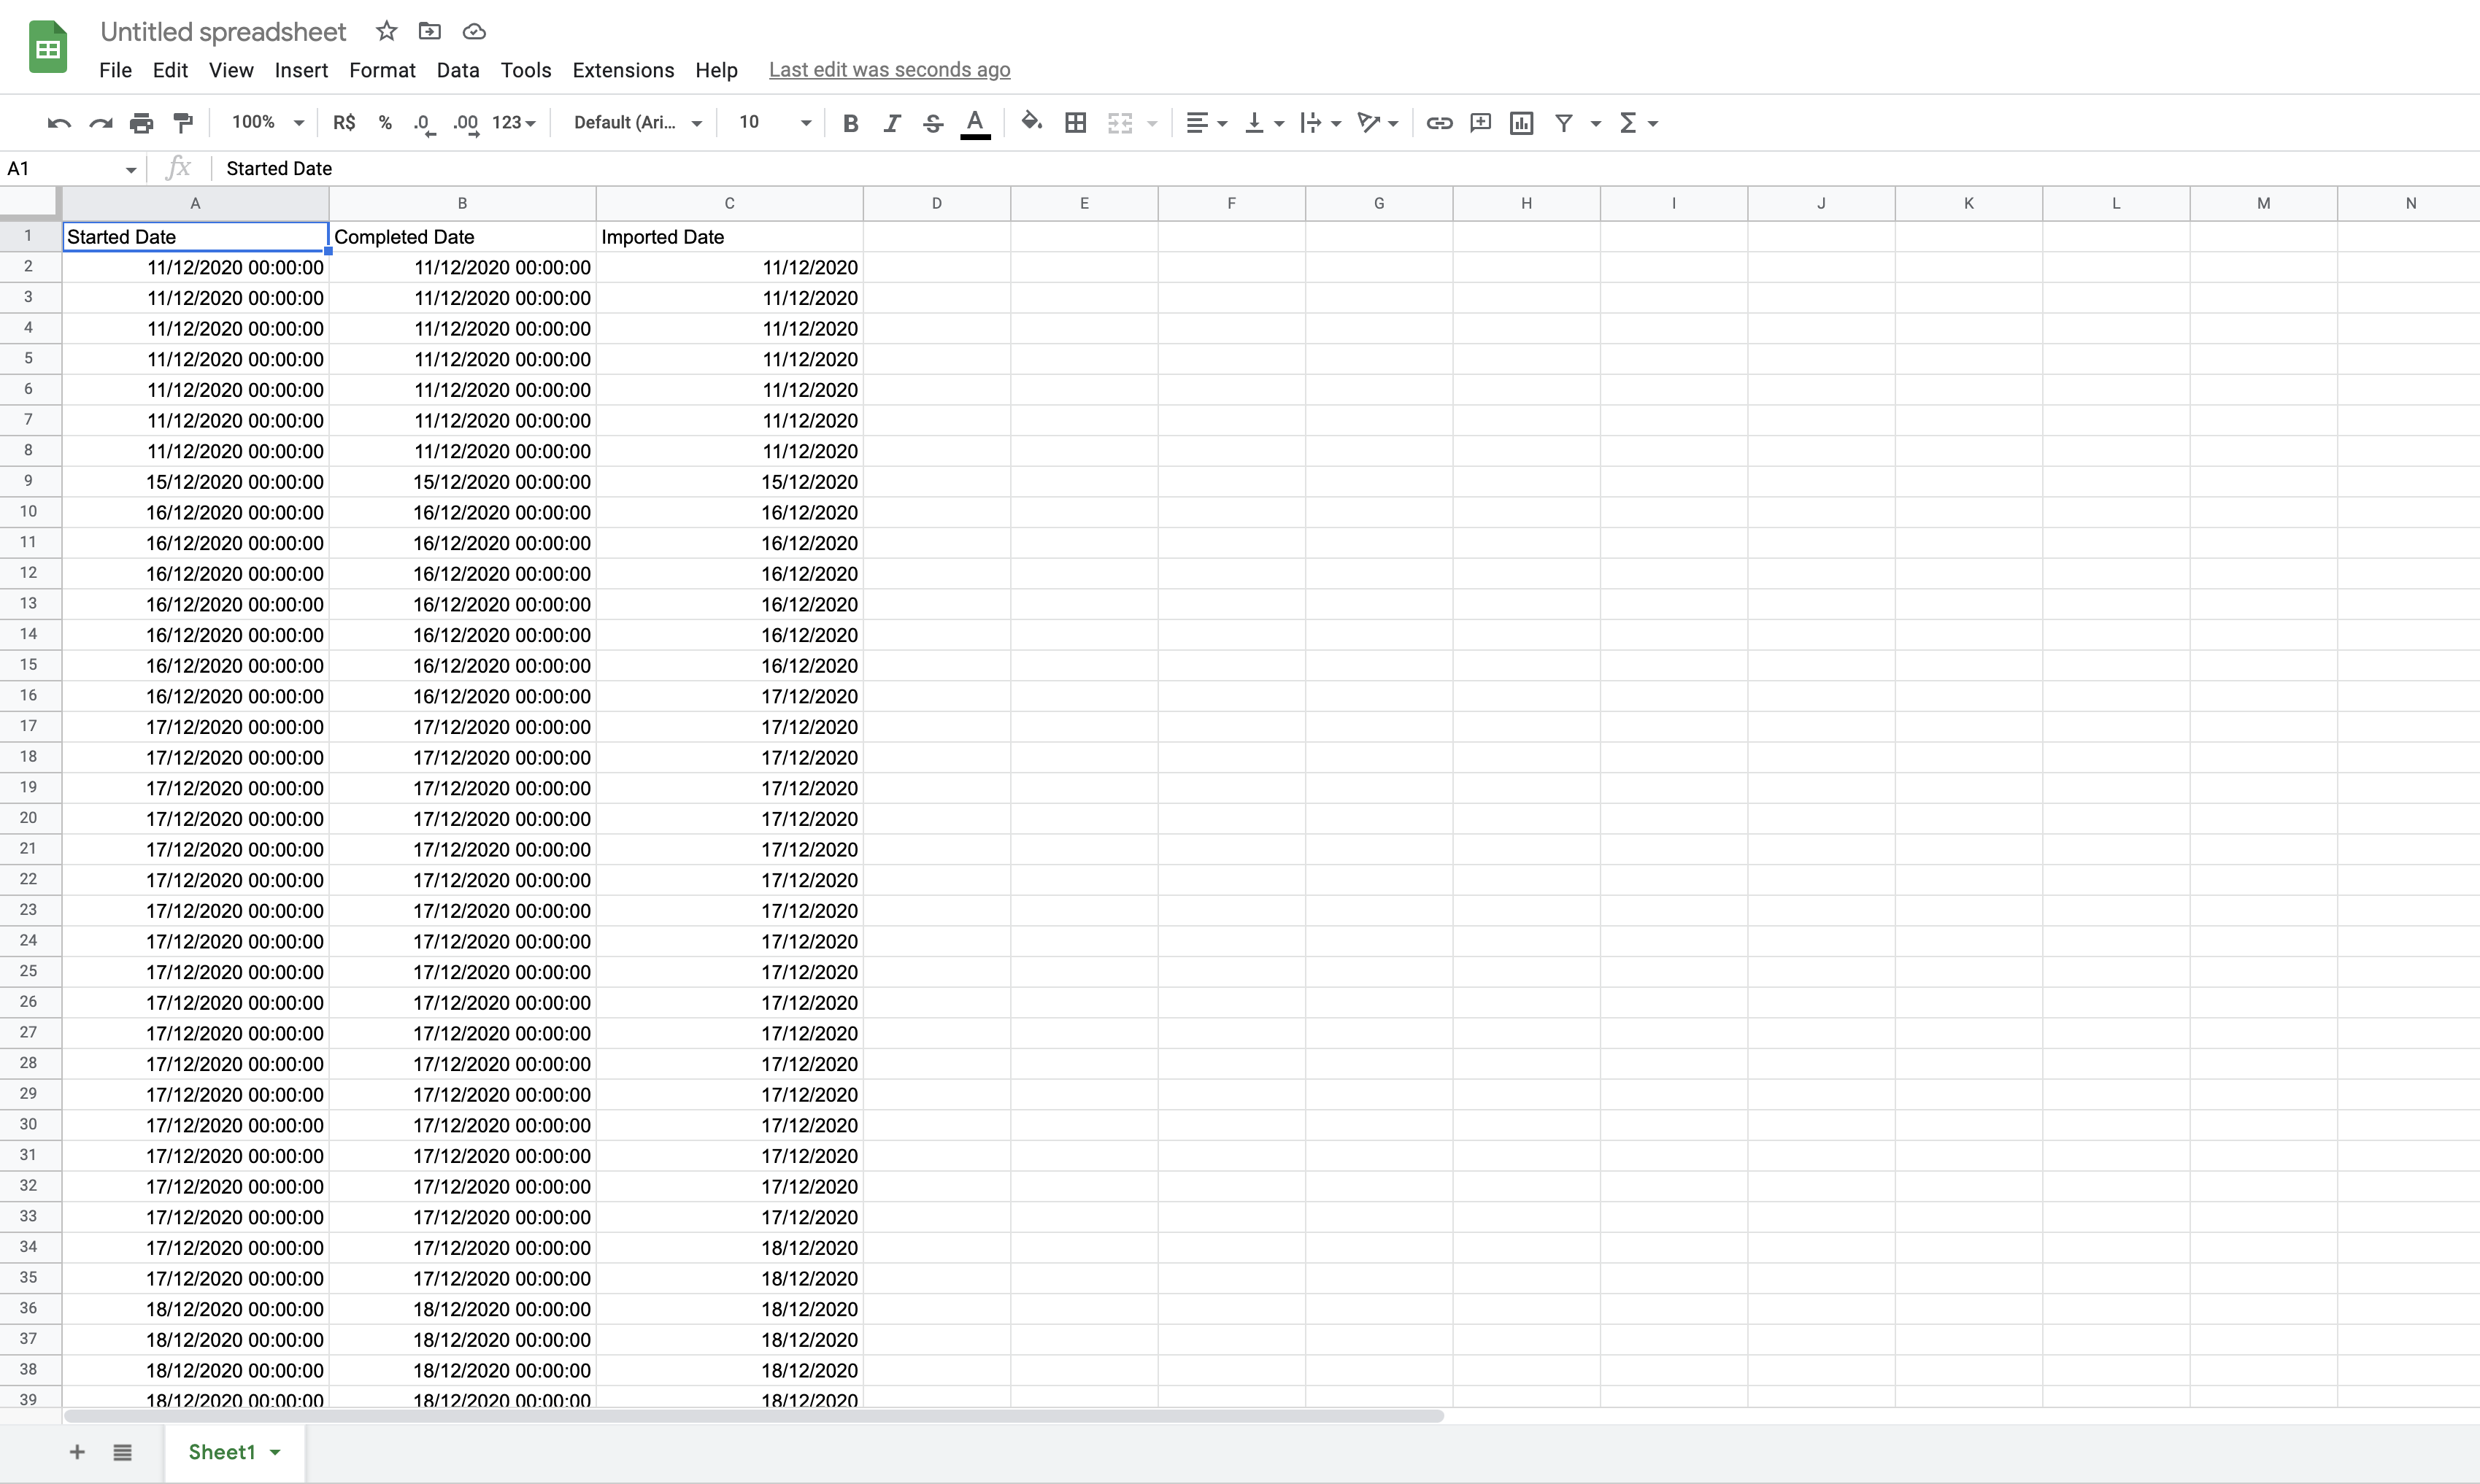Viewport: 2480px width, 1484px height.
Task: Expand the font size dropdown
Action: pos(805,123)
